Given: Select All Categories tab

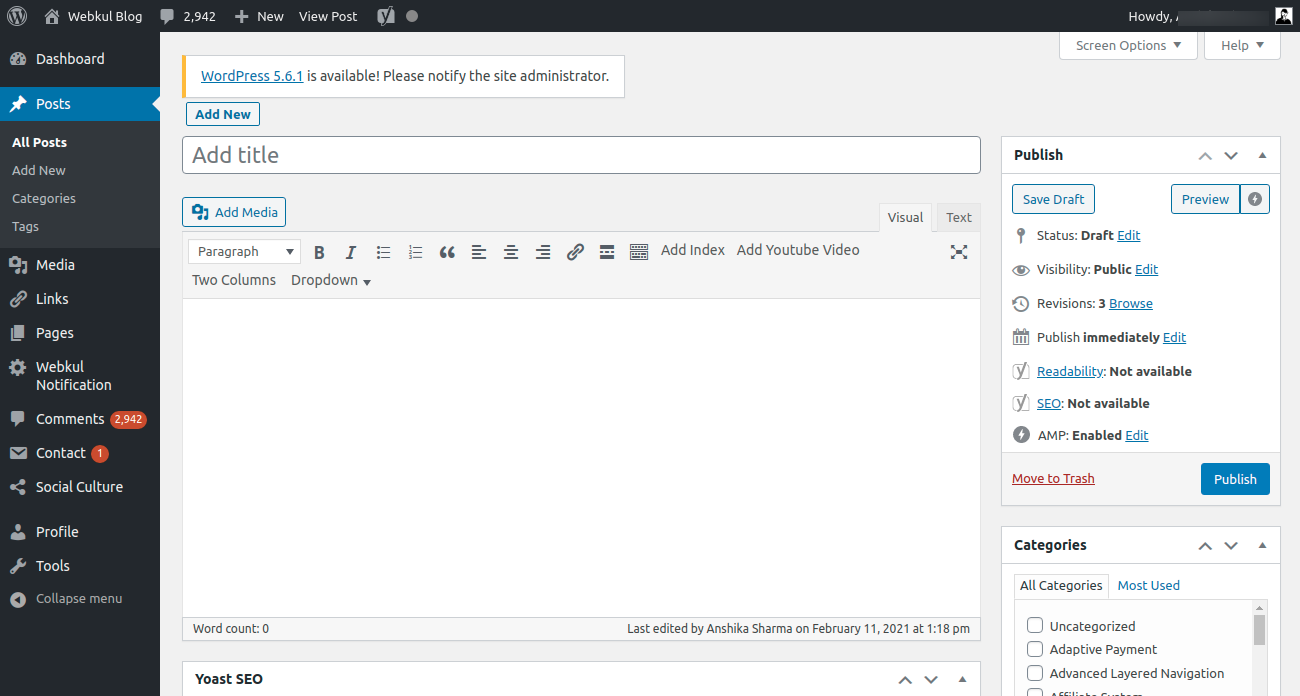Looking at the screenshot, I should point(1061,586).
